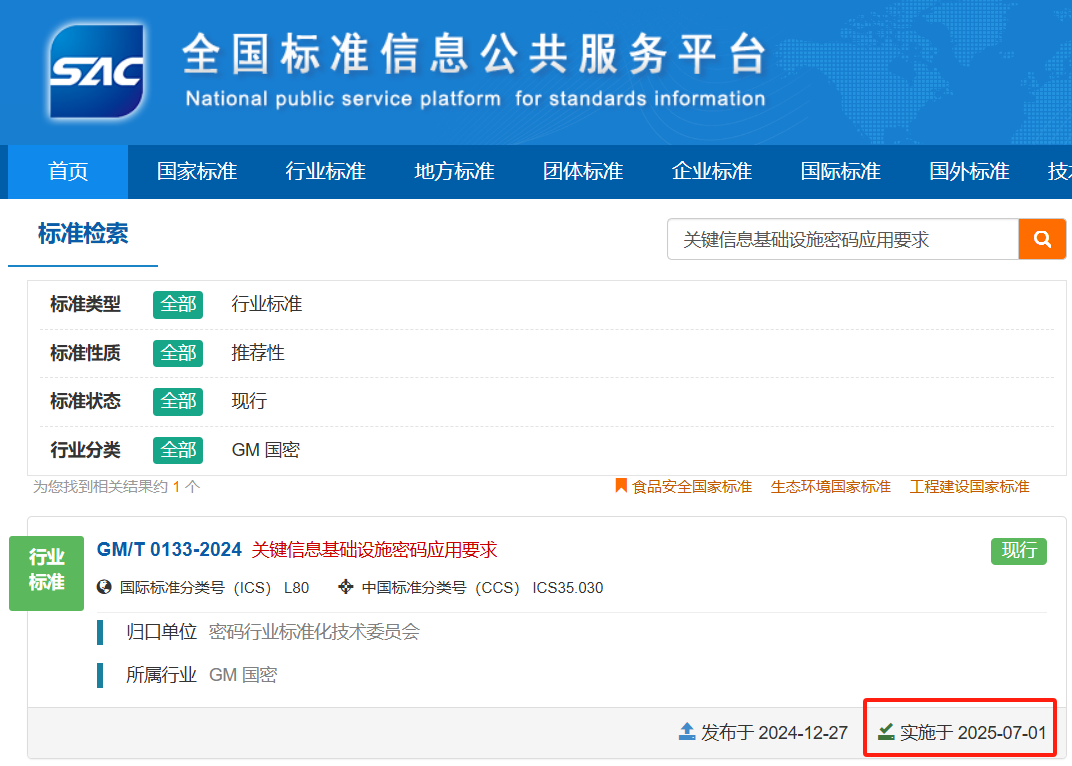Select 全部 for 标准类型 filter
Image resolution: width=1072 pixels, height=766 pixels.
pos(178,304)
